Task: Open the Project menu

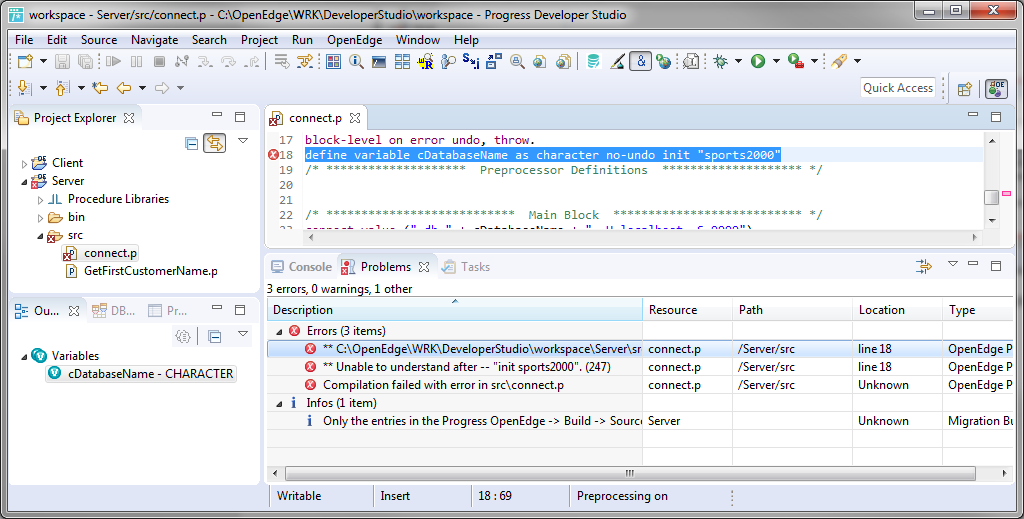Action: pos(259,40)
